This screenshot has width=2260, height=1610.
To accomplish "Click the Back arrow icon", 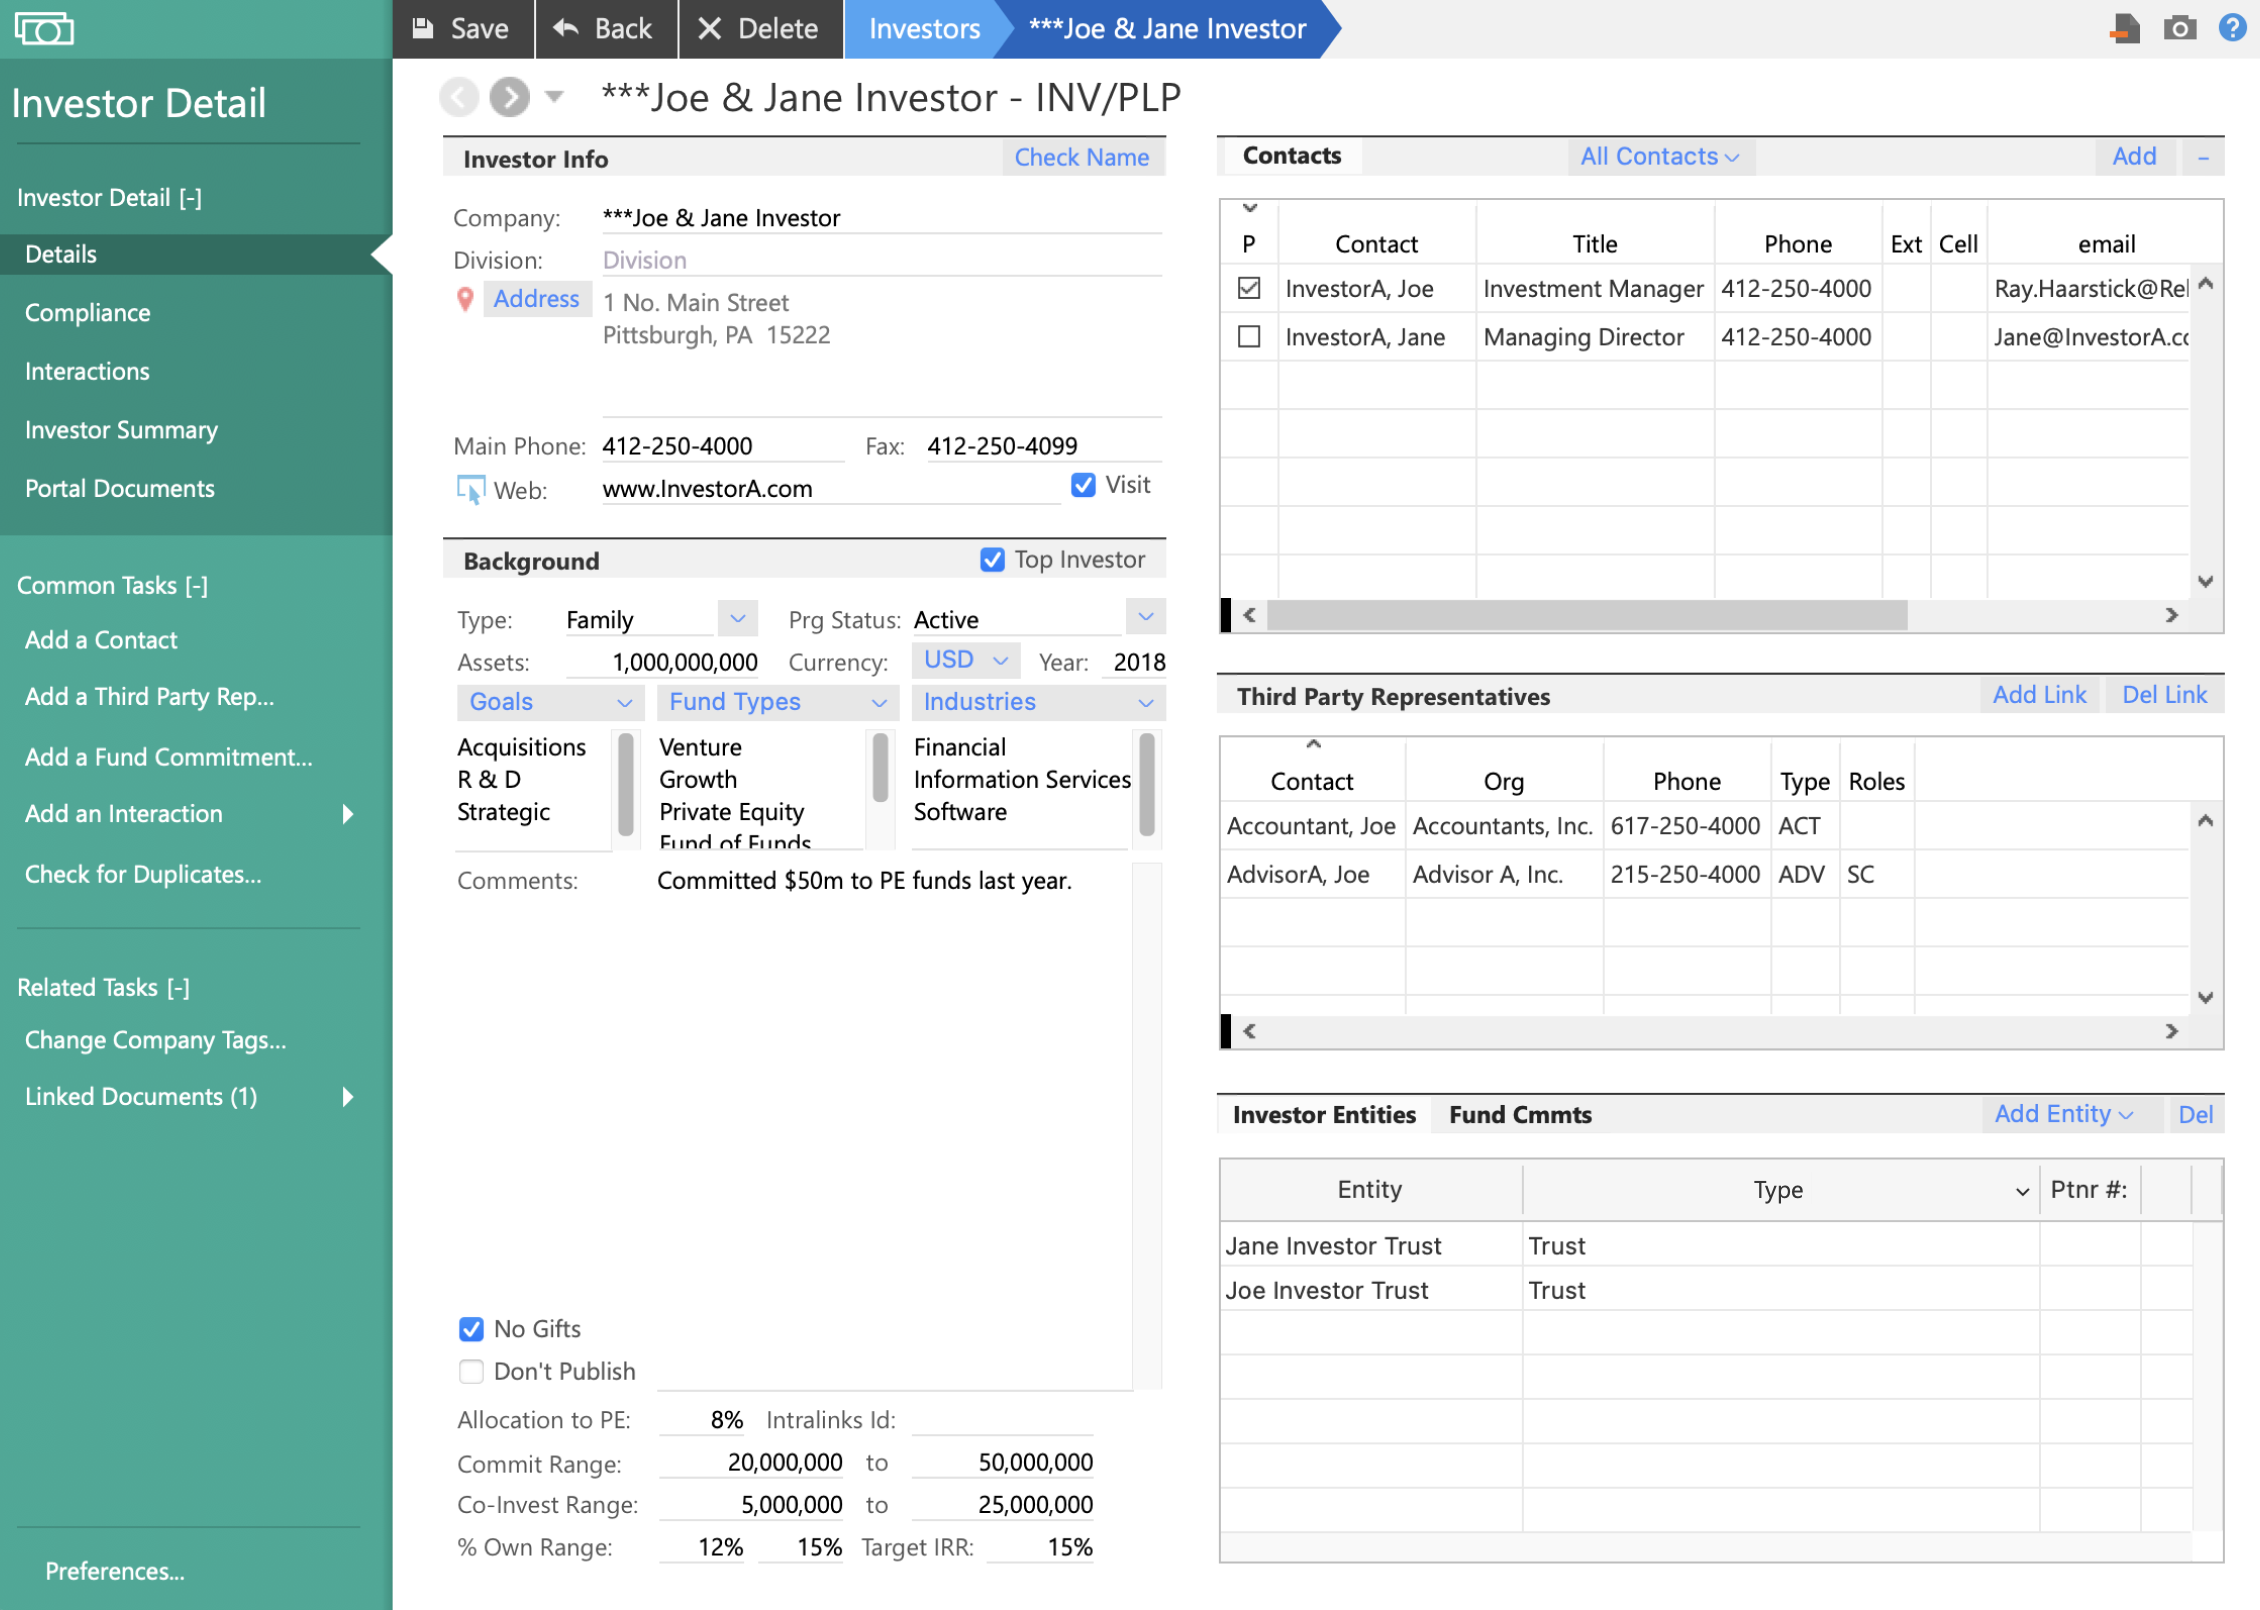I will coord(566,28).
